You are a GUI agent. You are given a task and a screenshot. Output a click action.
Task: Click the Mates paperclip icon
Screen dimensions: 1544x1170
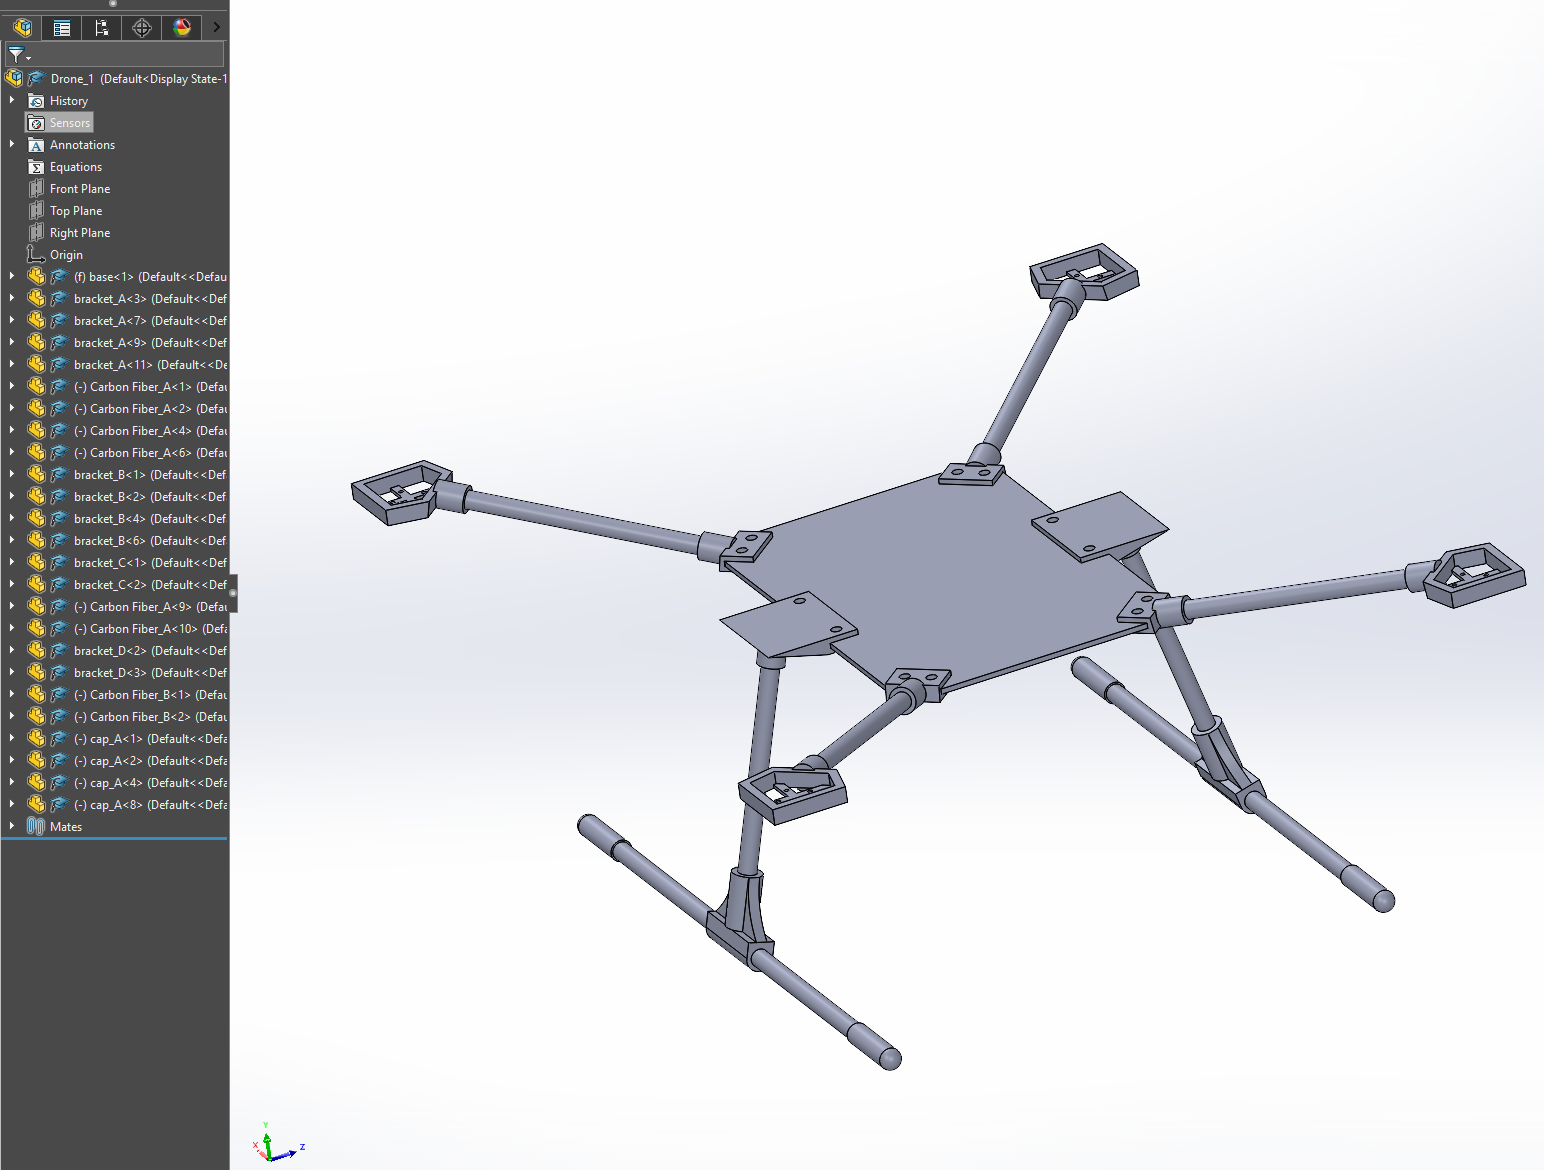(36, 827)
